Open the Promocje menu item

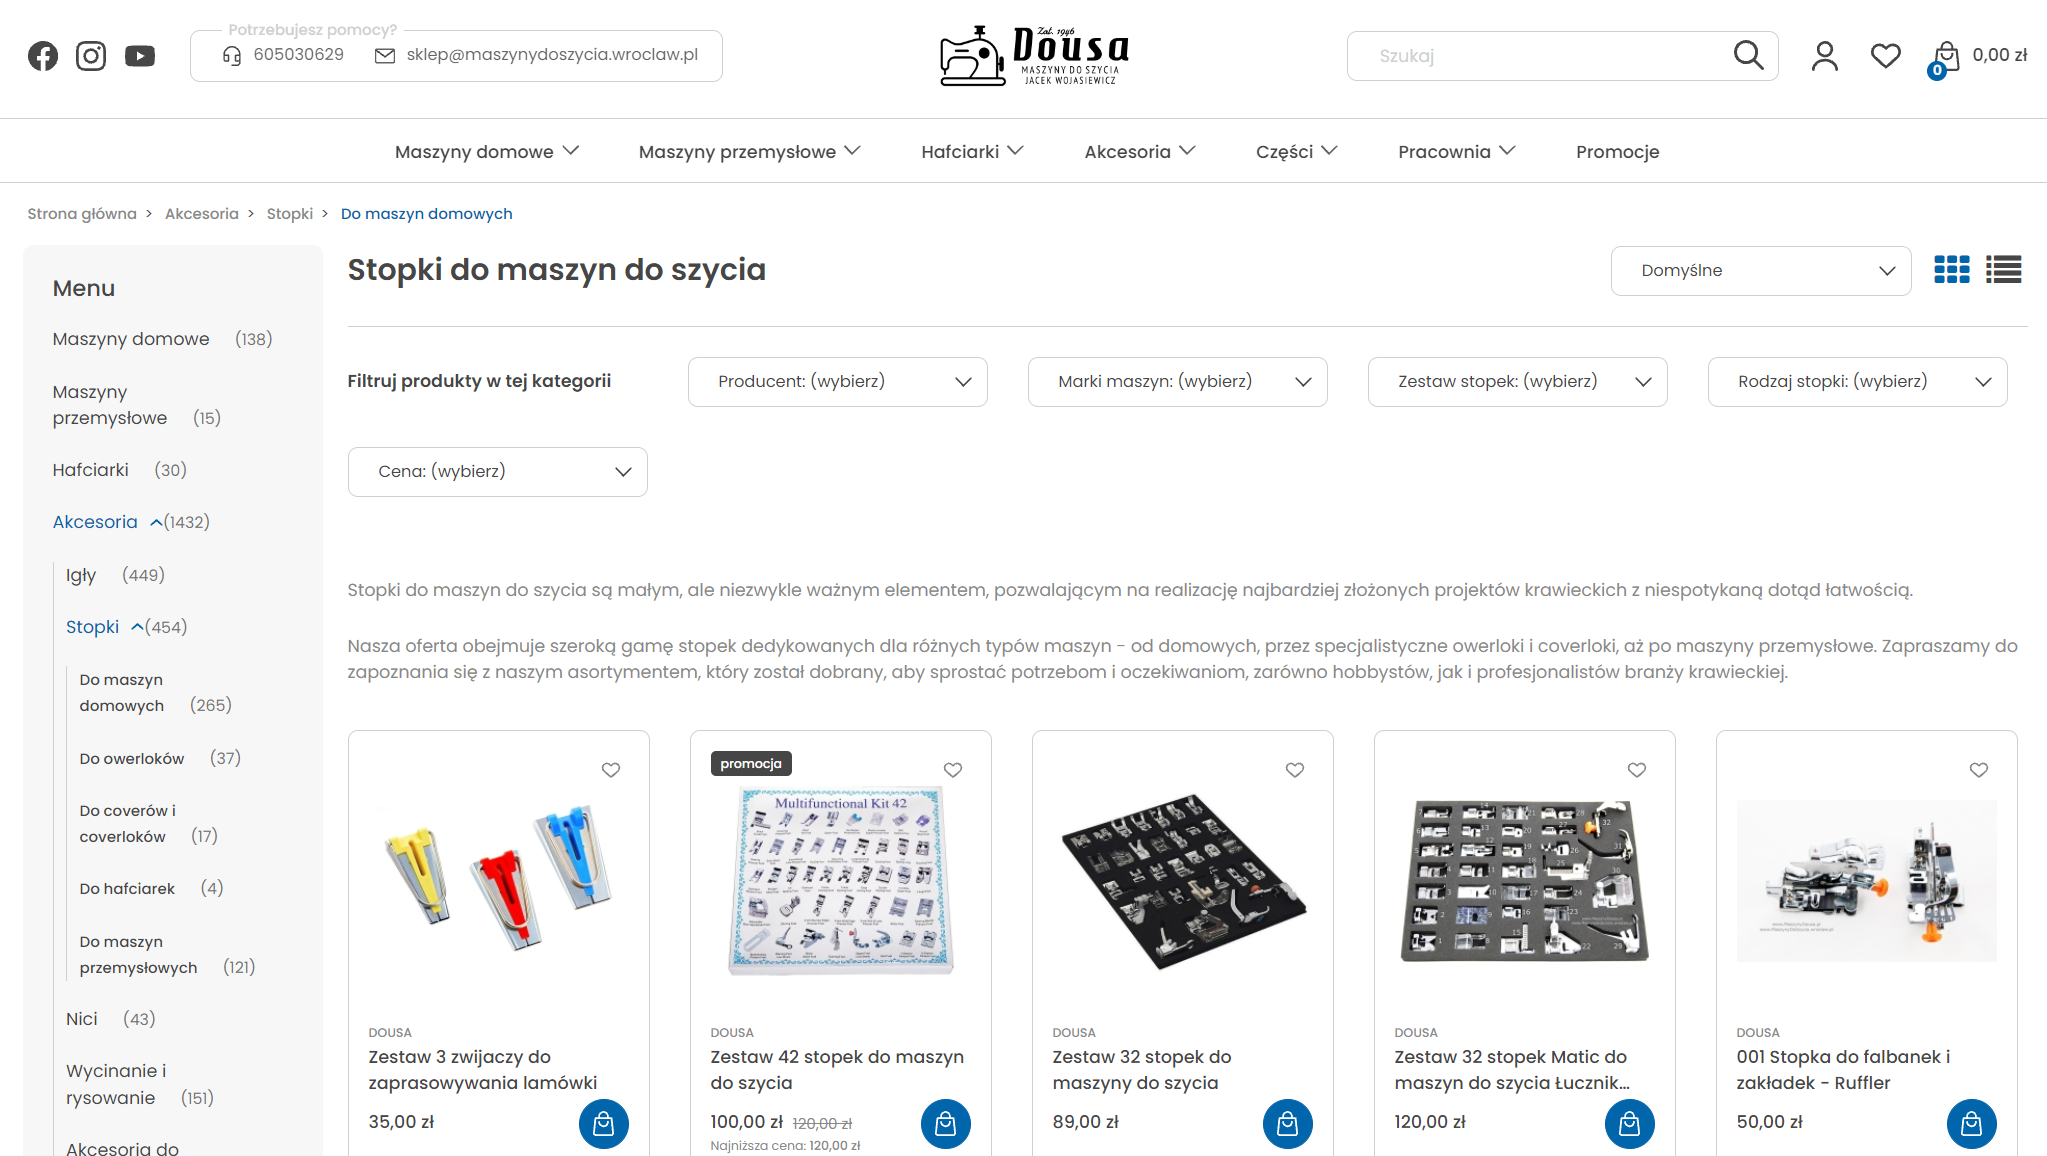(x=1617, y=152)
